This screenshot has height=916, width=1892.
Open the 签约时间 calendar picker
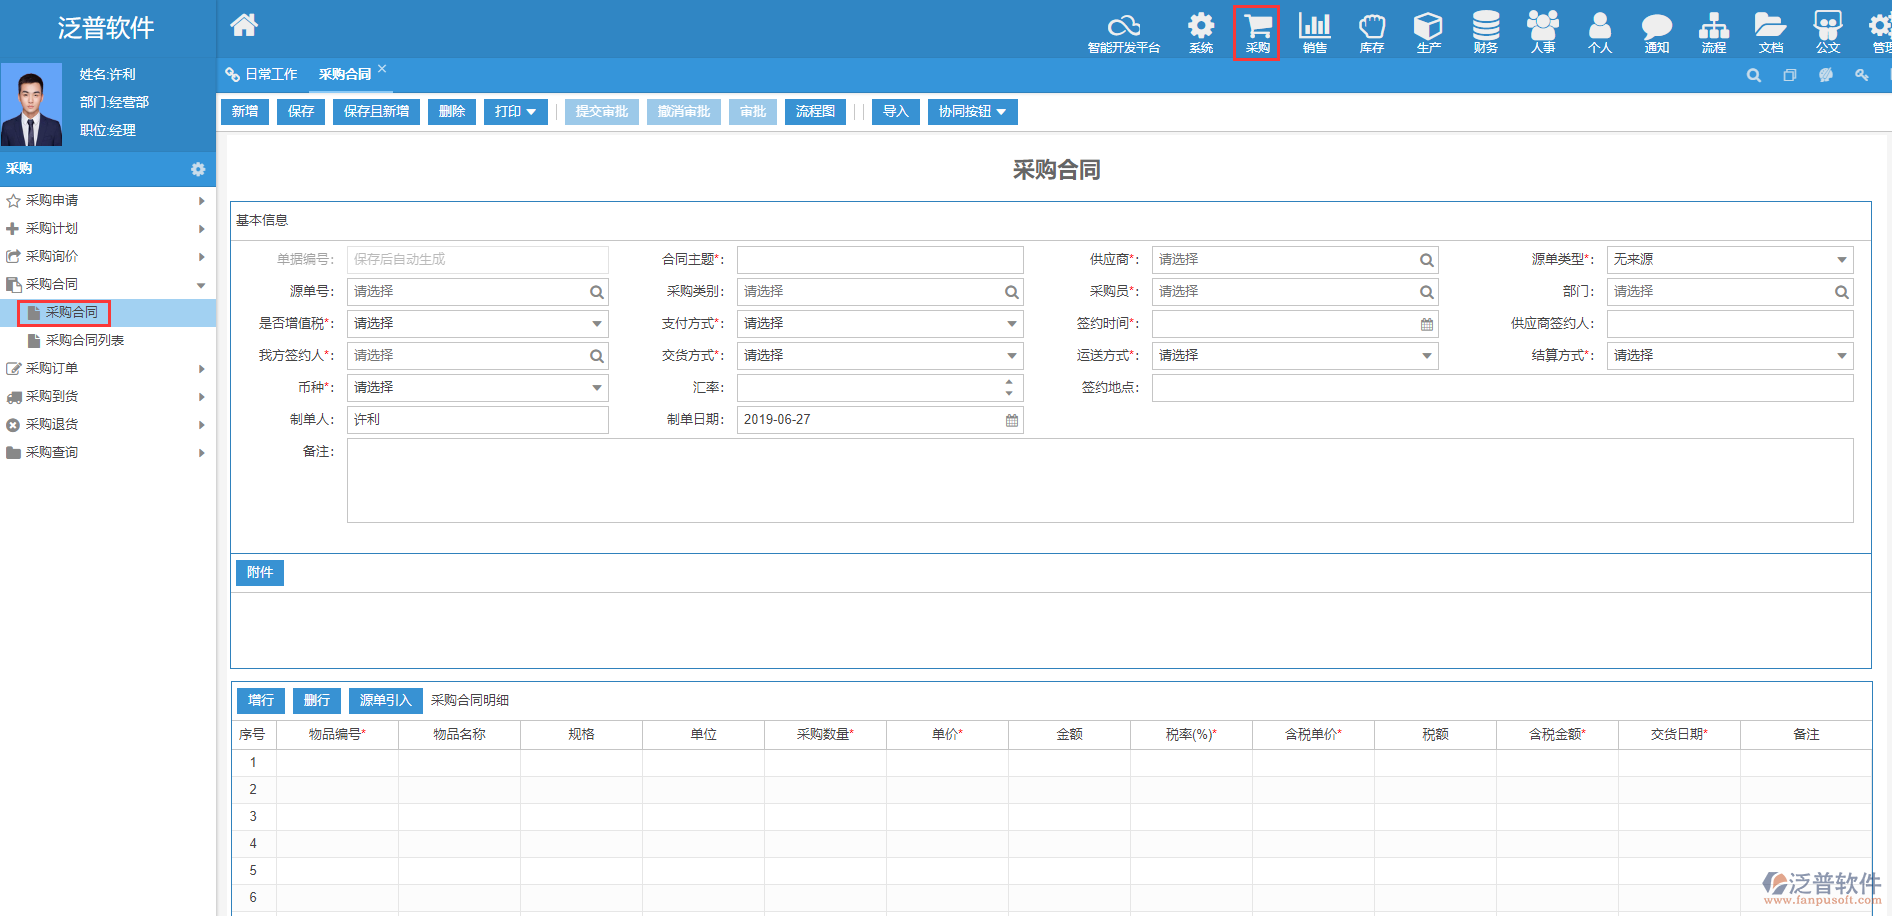[x=1426, y=324]
